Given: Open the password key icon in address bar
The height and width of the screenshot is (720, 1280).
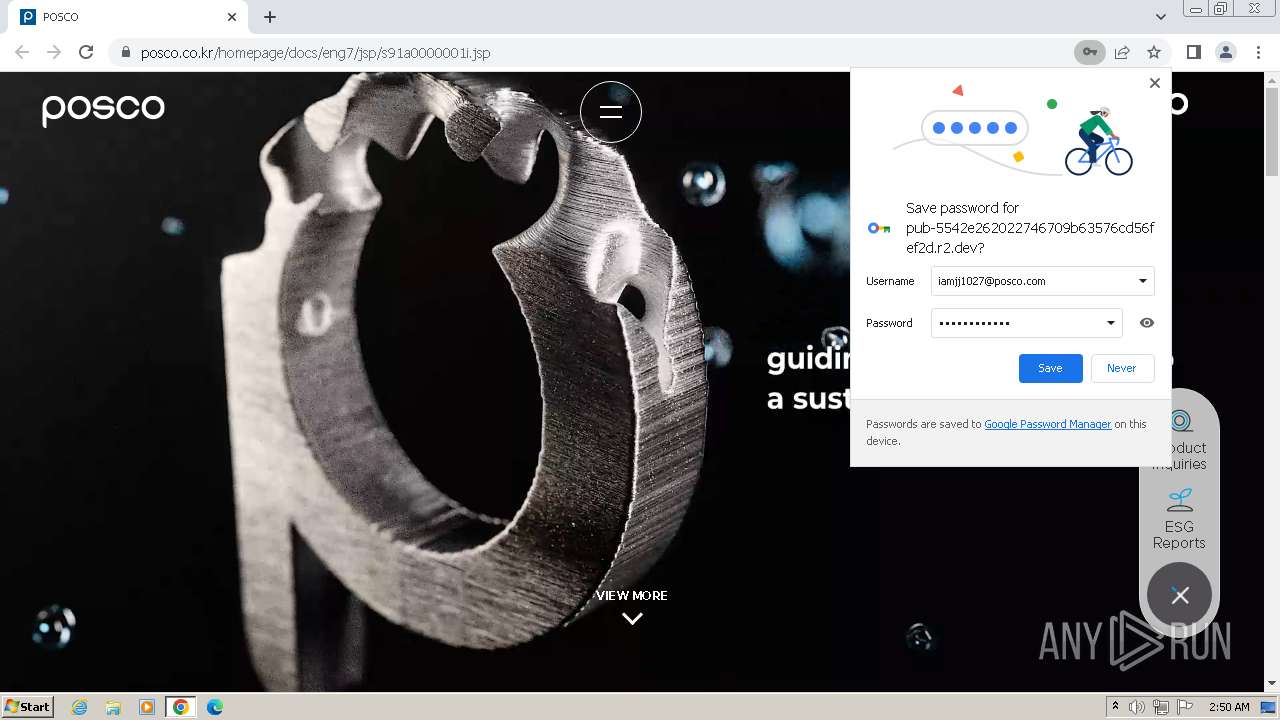Looking at the screenshot, I should pyautogui.click(x=1089, y=52).
